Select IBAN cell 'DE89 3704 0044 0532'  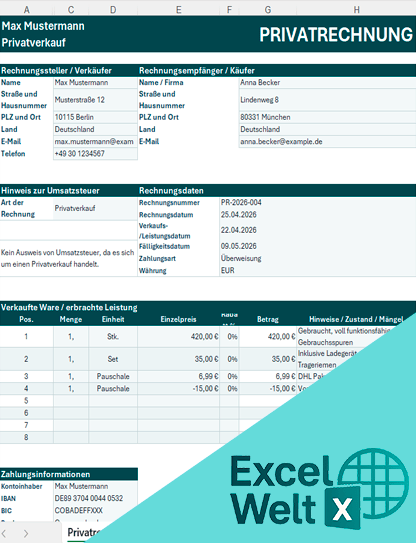click(95, 498)
